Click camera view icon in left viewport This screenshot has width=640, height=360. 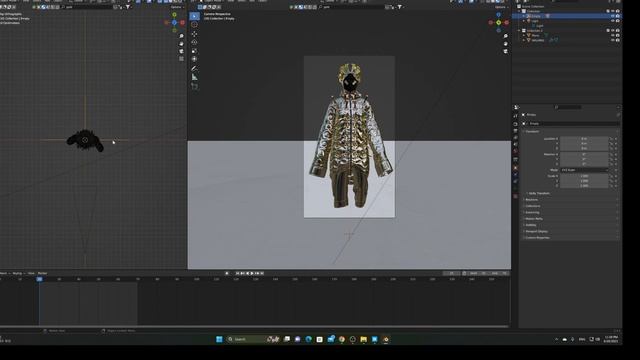(x=181, y=51)
